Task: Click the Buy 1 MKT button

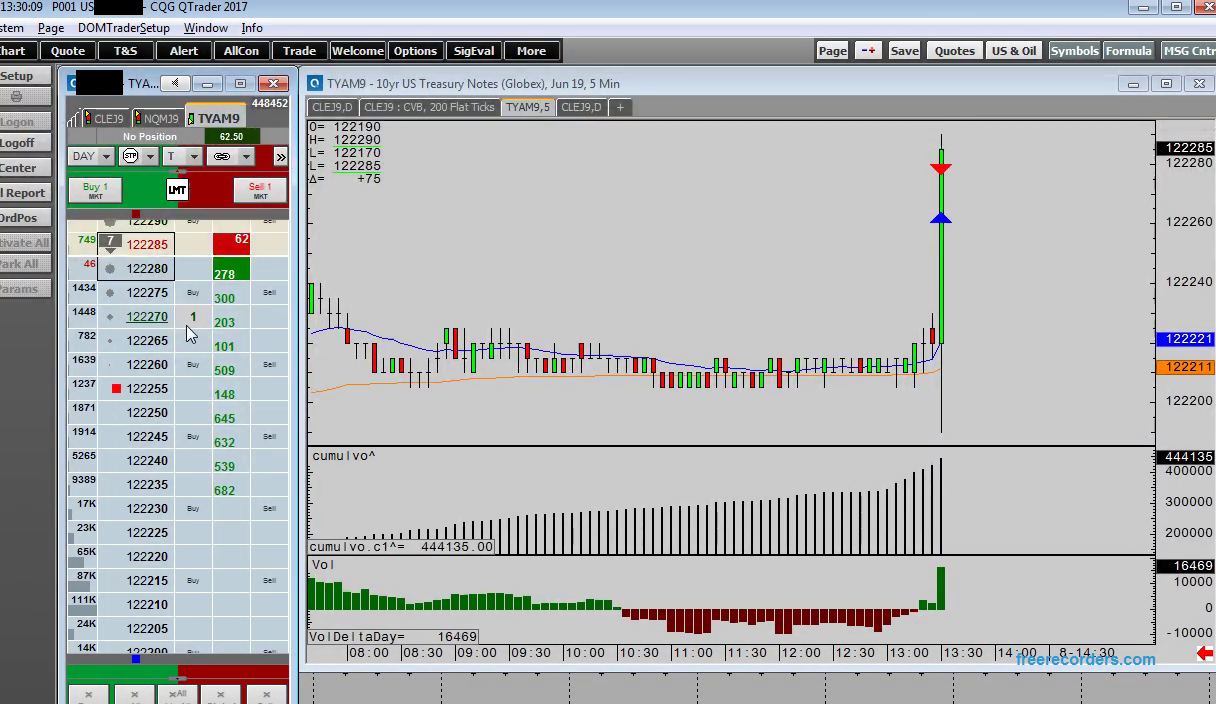Action: pyautogui.click(x=95, y=190)
